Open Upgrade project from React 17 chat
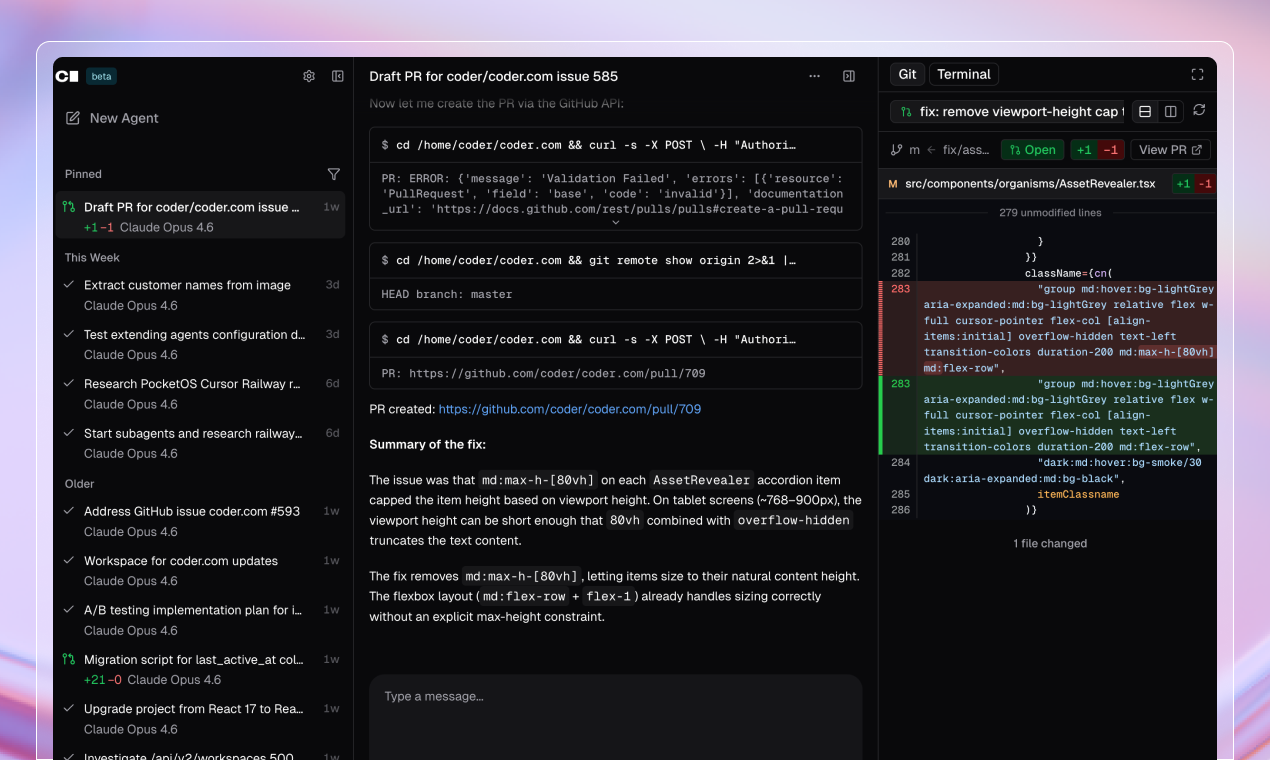 point(200,719)
